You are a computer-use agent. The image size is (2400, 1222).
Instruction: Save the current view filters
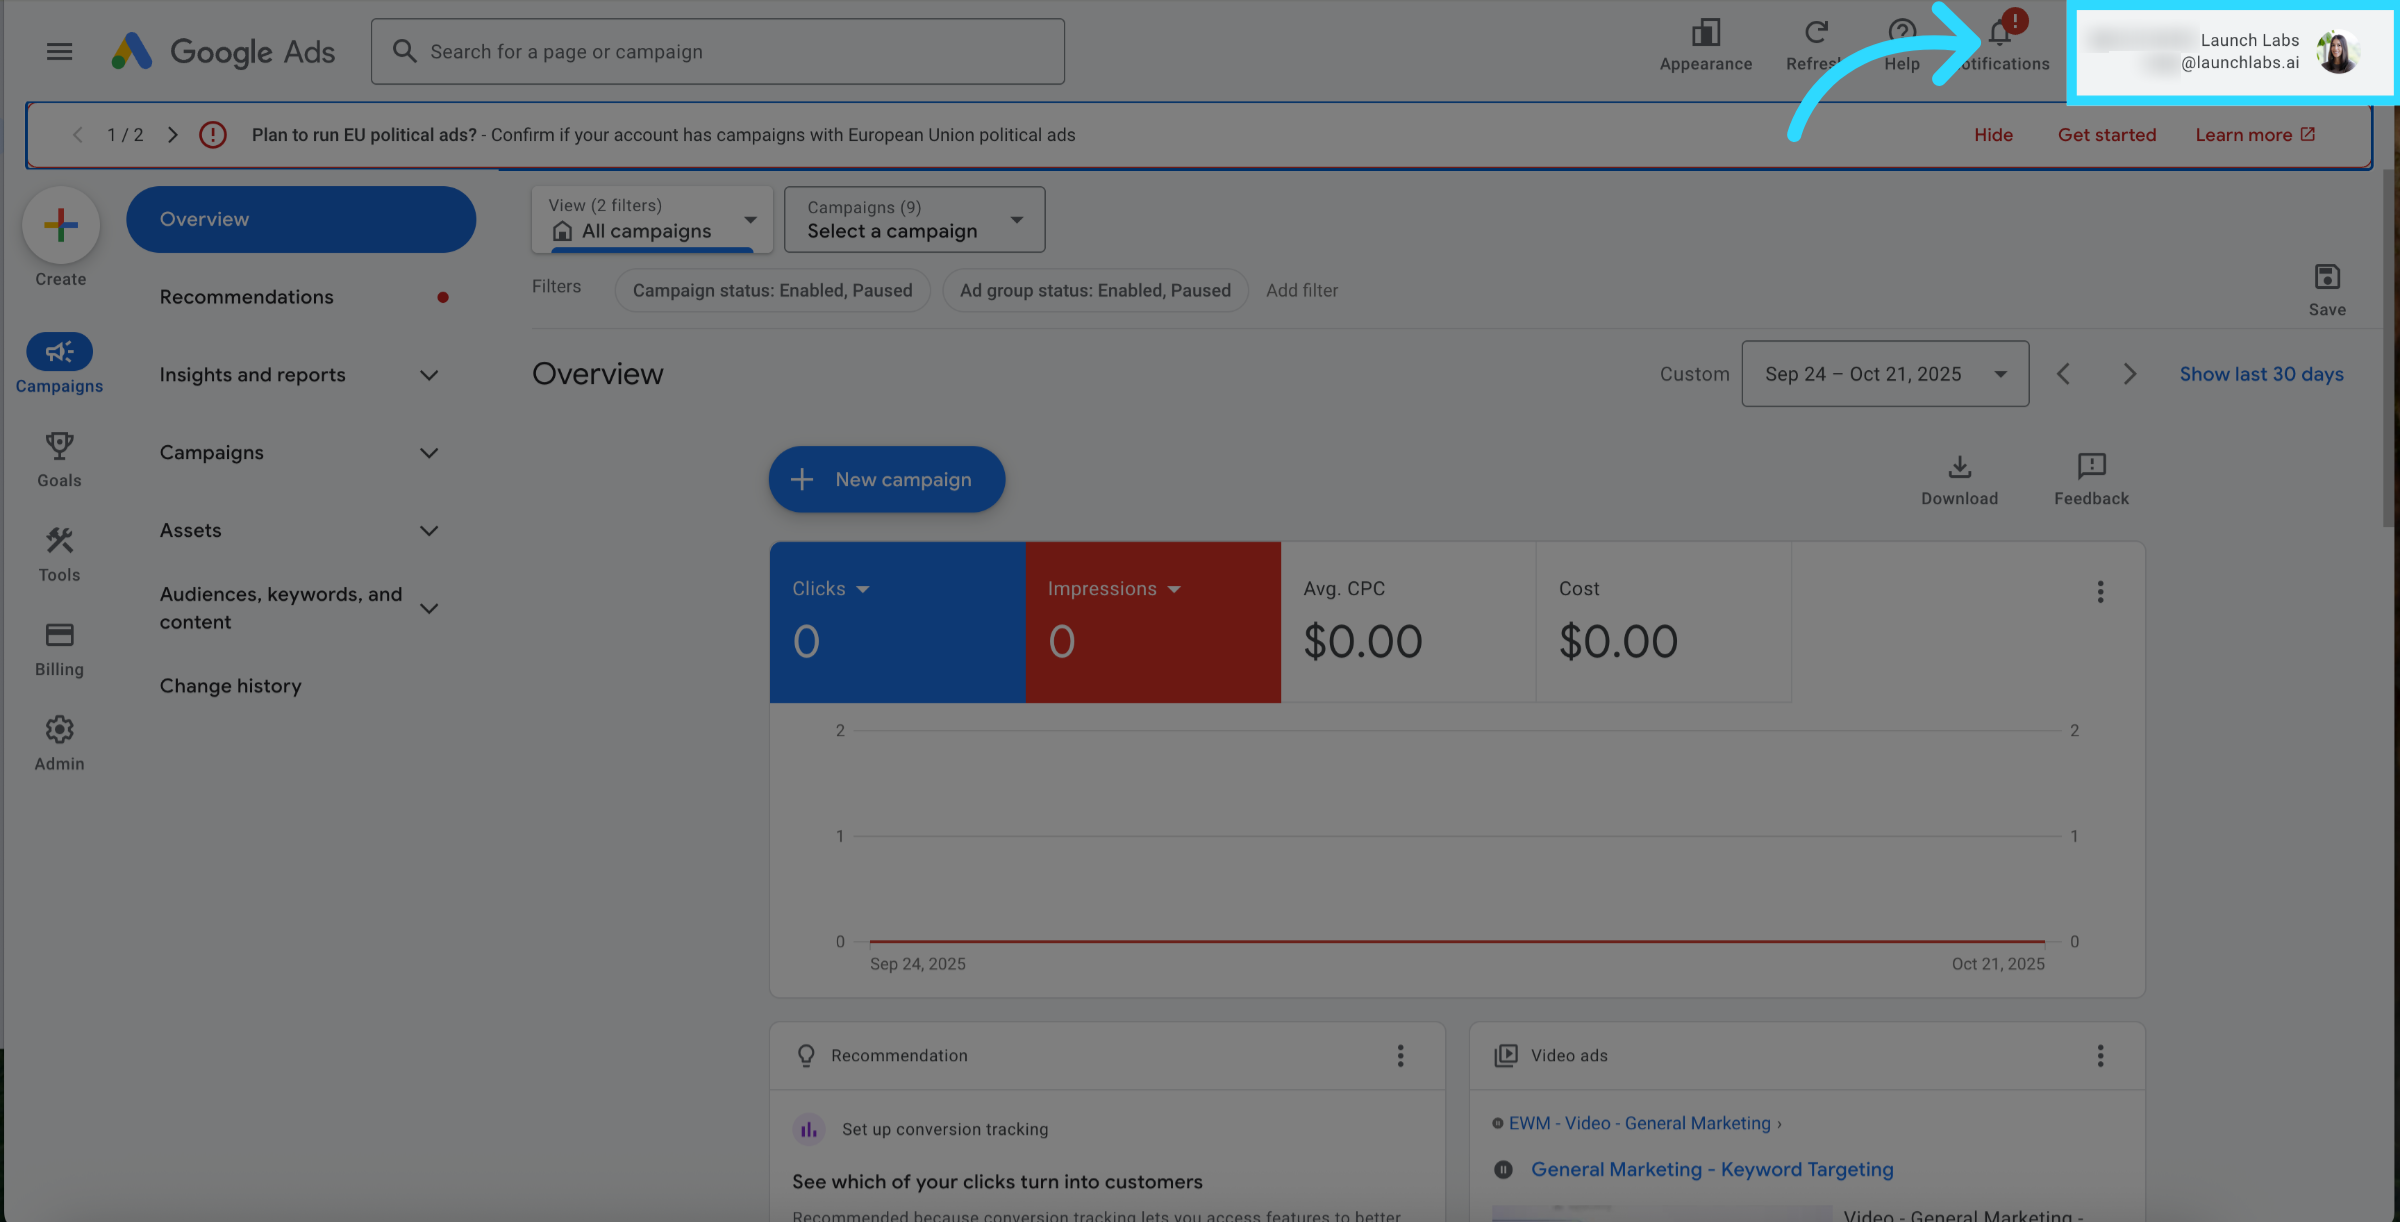[2326, 289]
